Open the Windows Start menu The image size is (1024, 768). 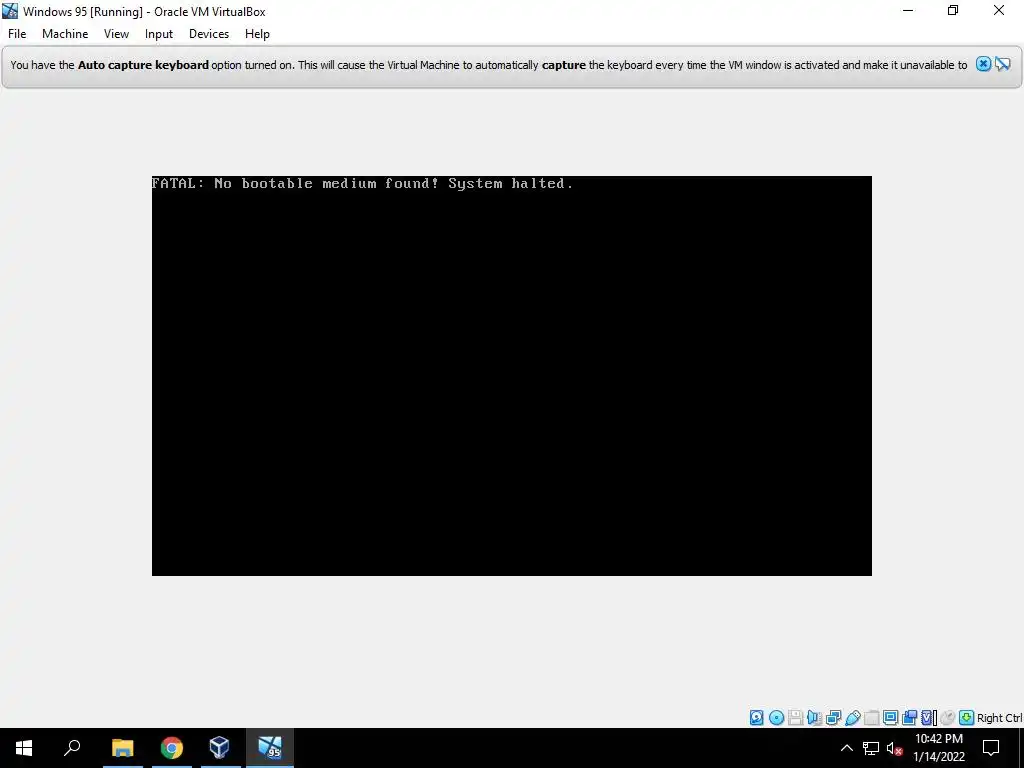(x=24, y=748)
